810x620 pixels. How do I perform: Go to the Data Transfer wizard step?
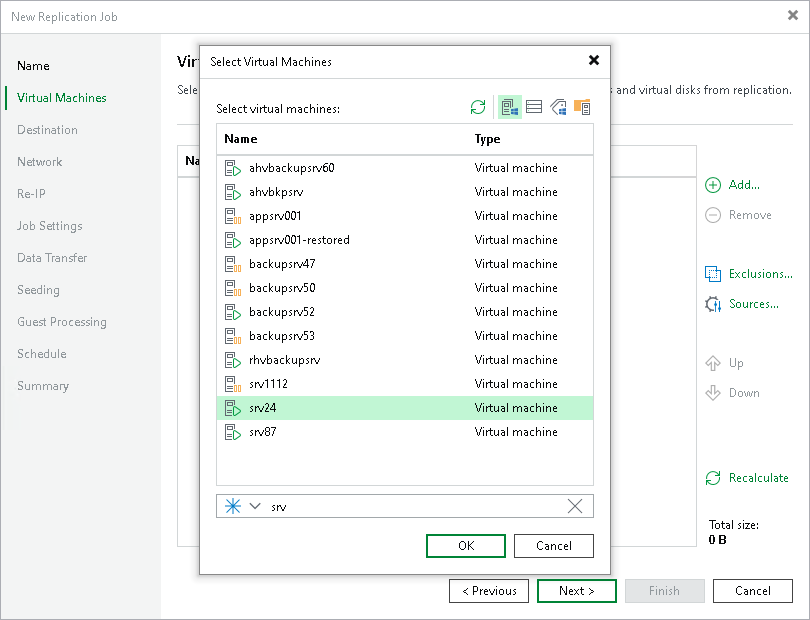[52, 258]
